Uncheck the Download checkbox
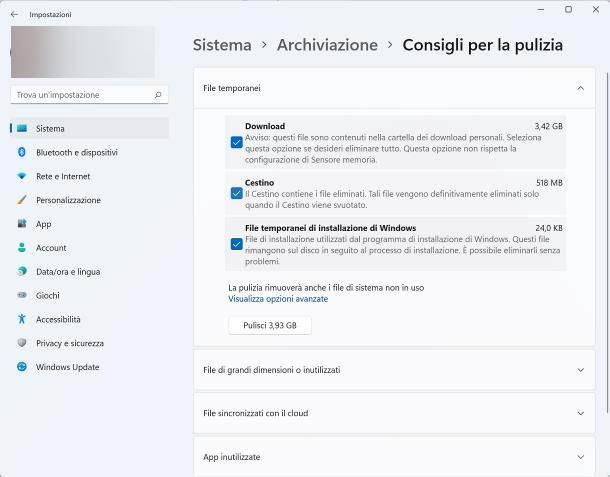This screenshot has height=477, width=610. (237, 142)
